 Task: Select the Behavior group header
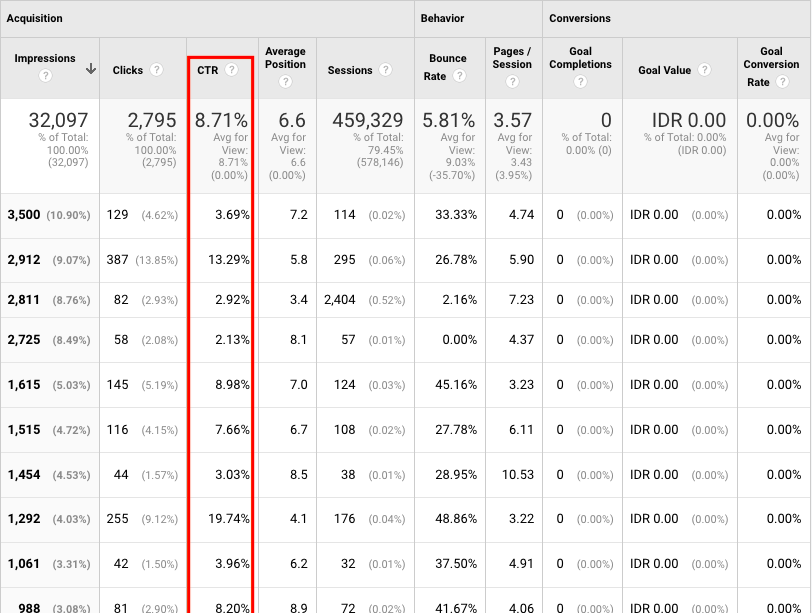point(442,19)
